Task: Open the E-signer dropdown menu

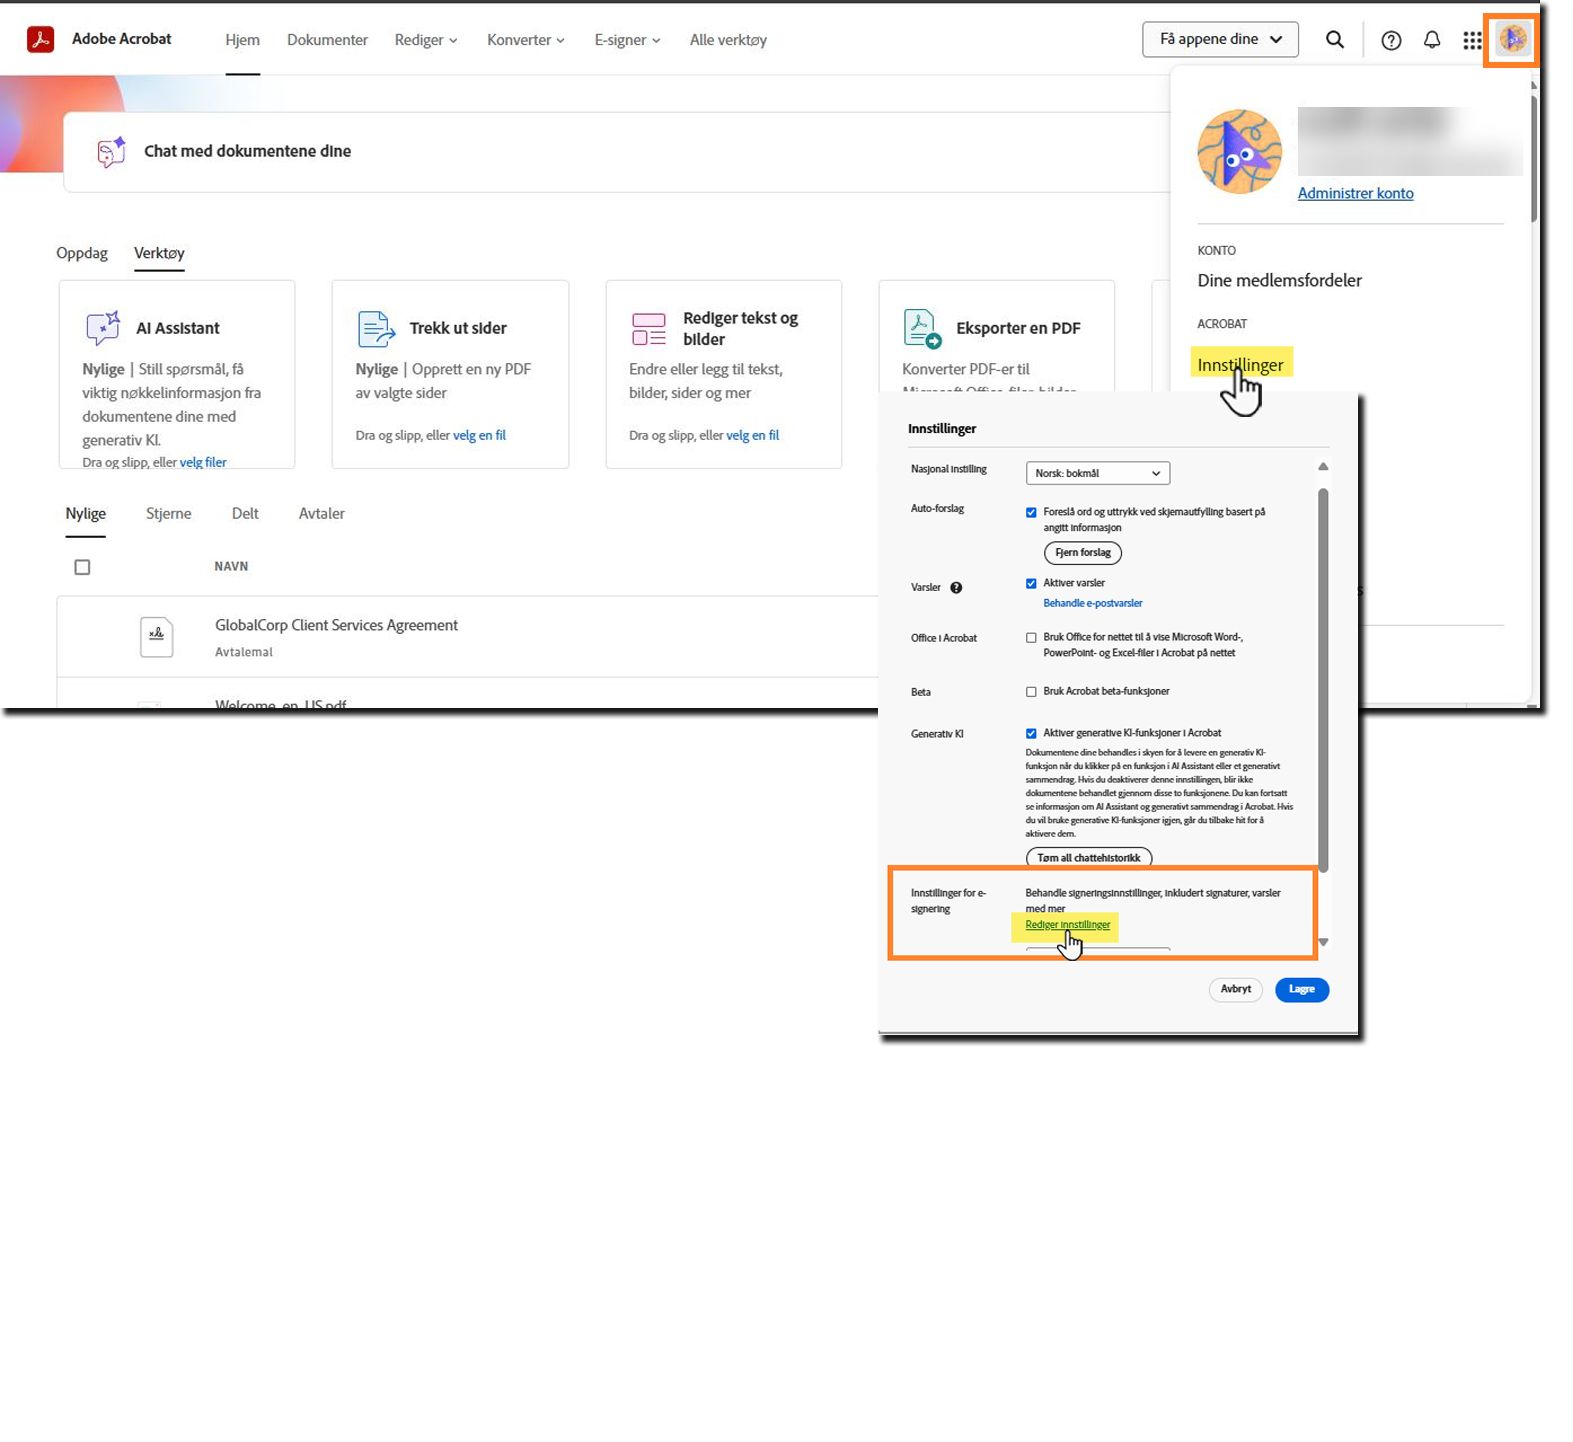Action: [x=627, y=40]
